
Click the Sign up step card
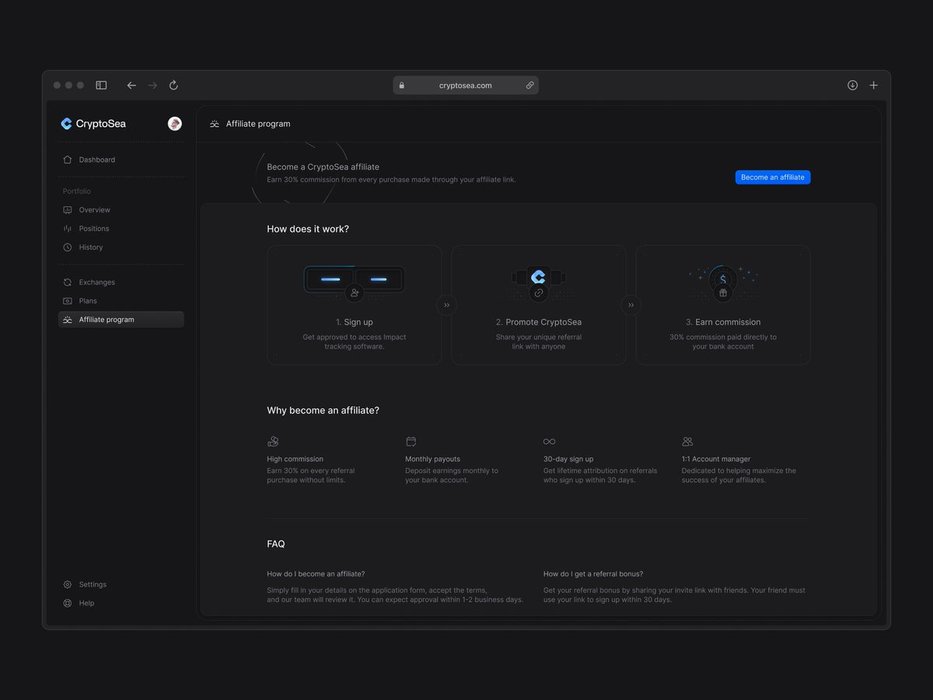pyautogui.click(x=354, y=305)
